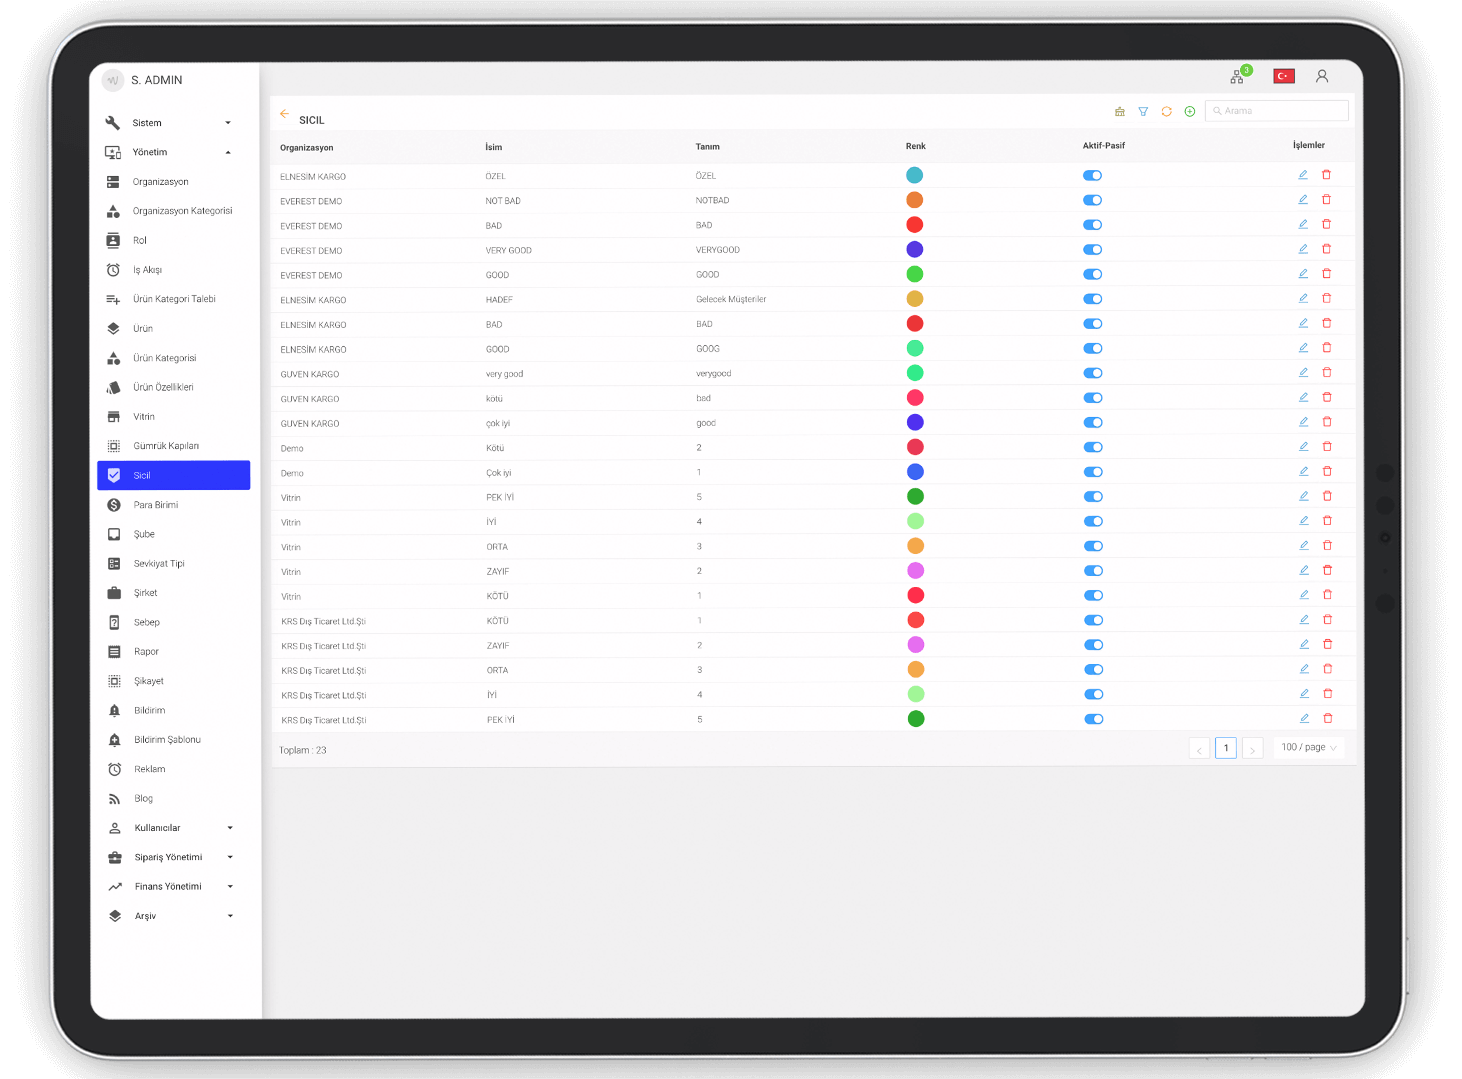This screenshot has height=1079, width=1462.
Task: Toggle active switch for ELNESİM KARGO ÖZEL
Action: tap(1092, 175)
